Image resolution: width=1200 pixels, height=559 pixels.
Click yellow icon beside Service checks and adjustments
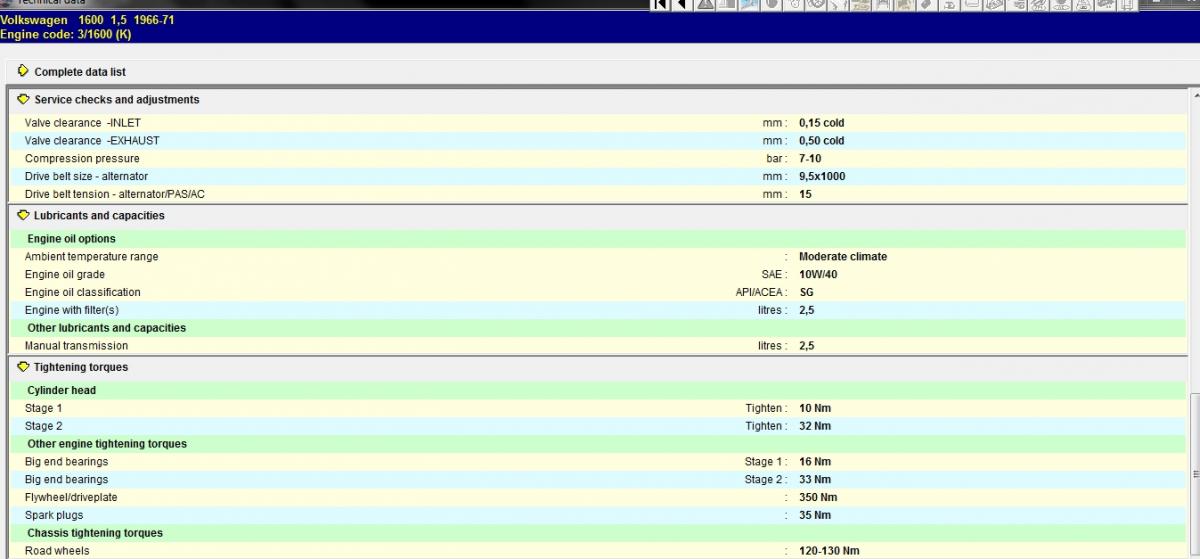(24, 99)
